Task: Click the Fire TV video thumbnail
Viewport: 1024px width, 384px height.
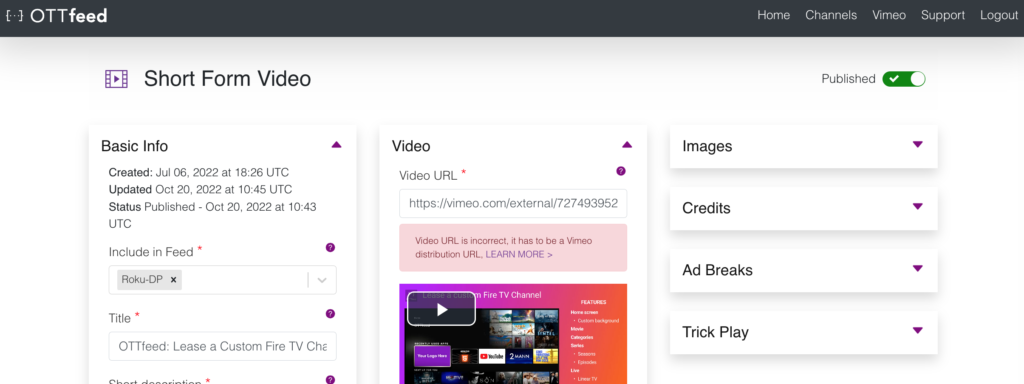Action: (x=513, y=334)
